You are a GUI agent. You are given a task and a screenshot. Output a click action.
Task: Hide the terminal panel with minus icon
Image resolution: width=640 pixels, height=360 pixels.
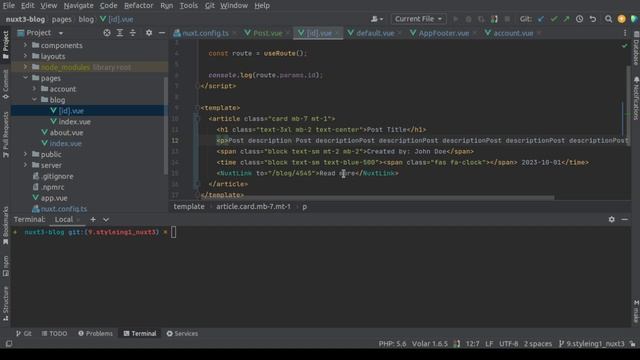624,220
